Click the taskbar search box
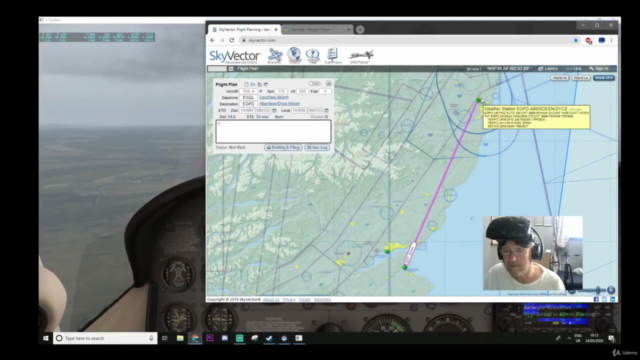Screen dimensions: 640x360 [105, 338]
